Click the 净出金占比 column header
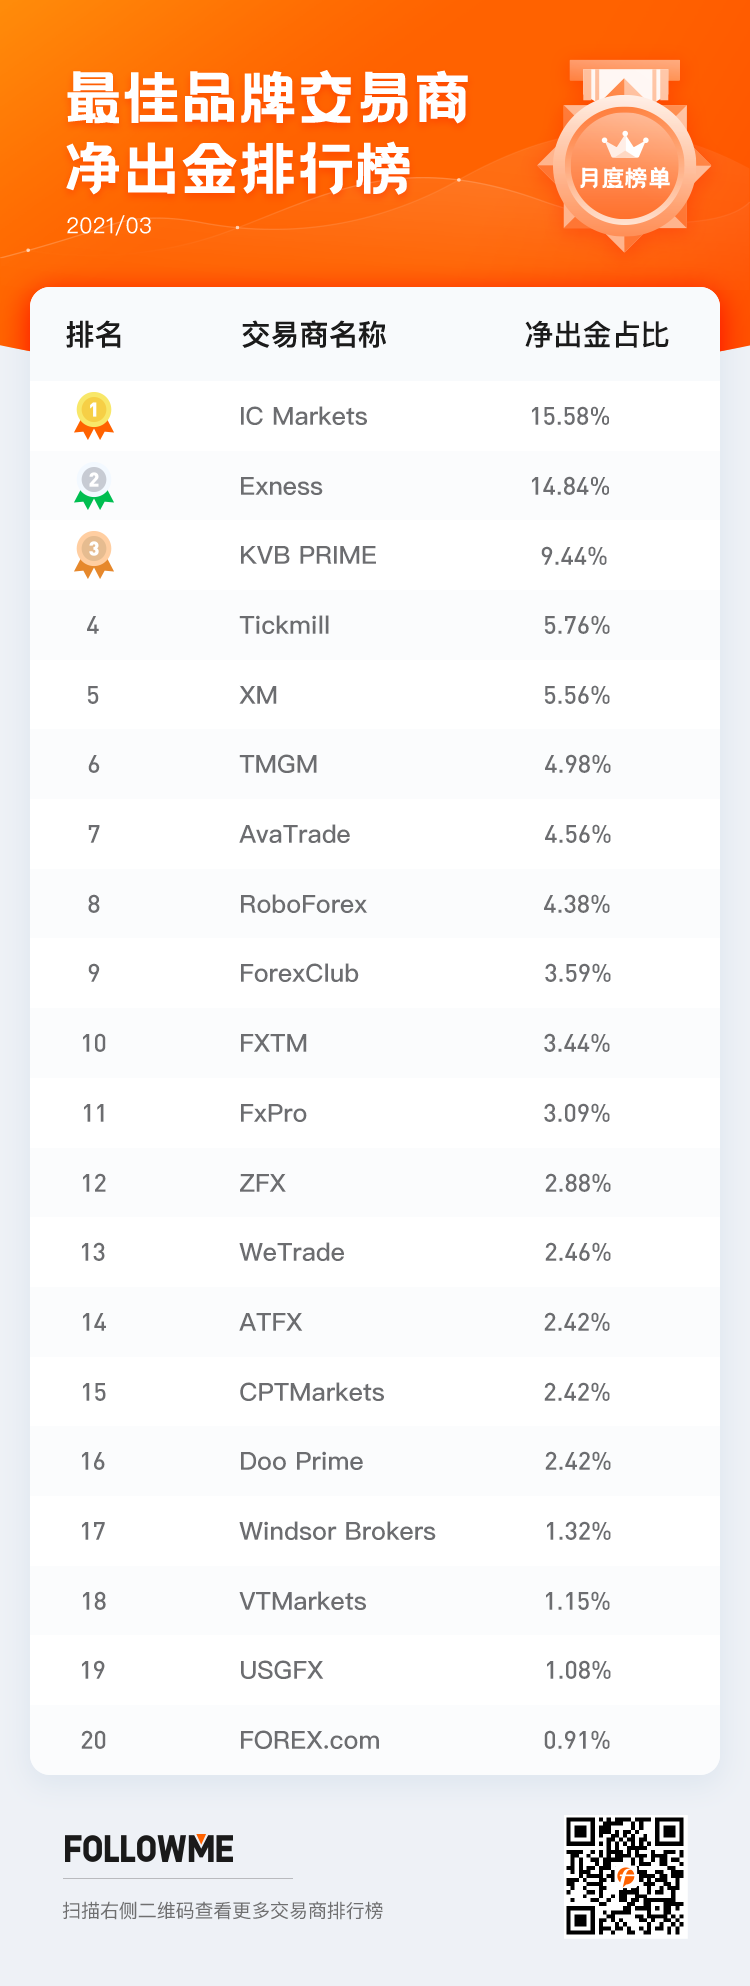 click(x=597, y=335)
